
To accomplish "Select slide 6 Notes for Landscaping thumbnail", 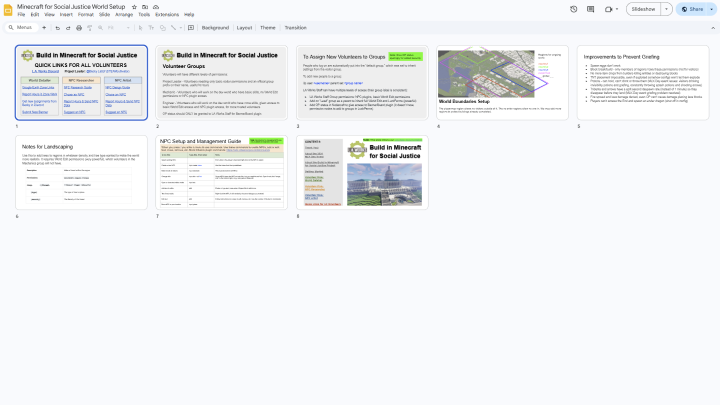I will 81,172.
